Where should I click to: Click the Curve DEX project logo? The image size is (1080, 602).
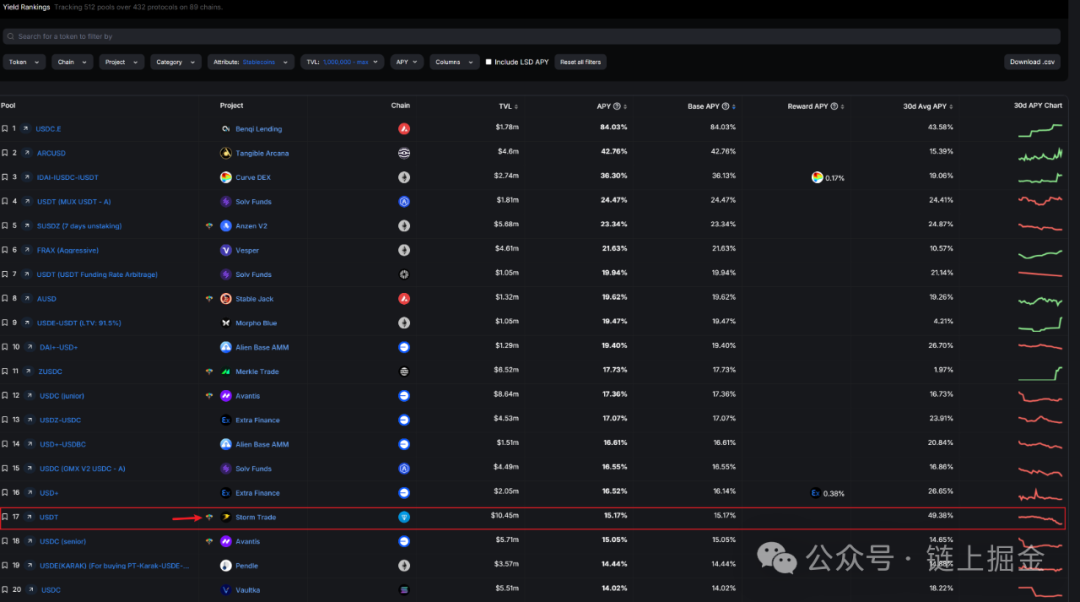pyautogui.click(x=225, y=177)
